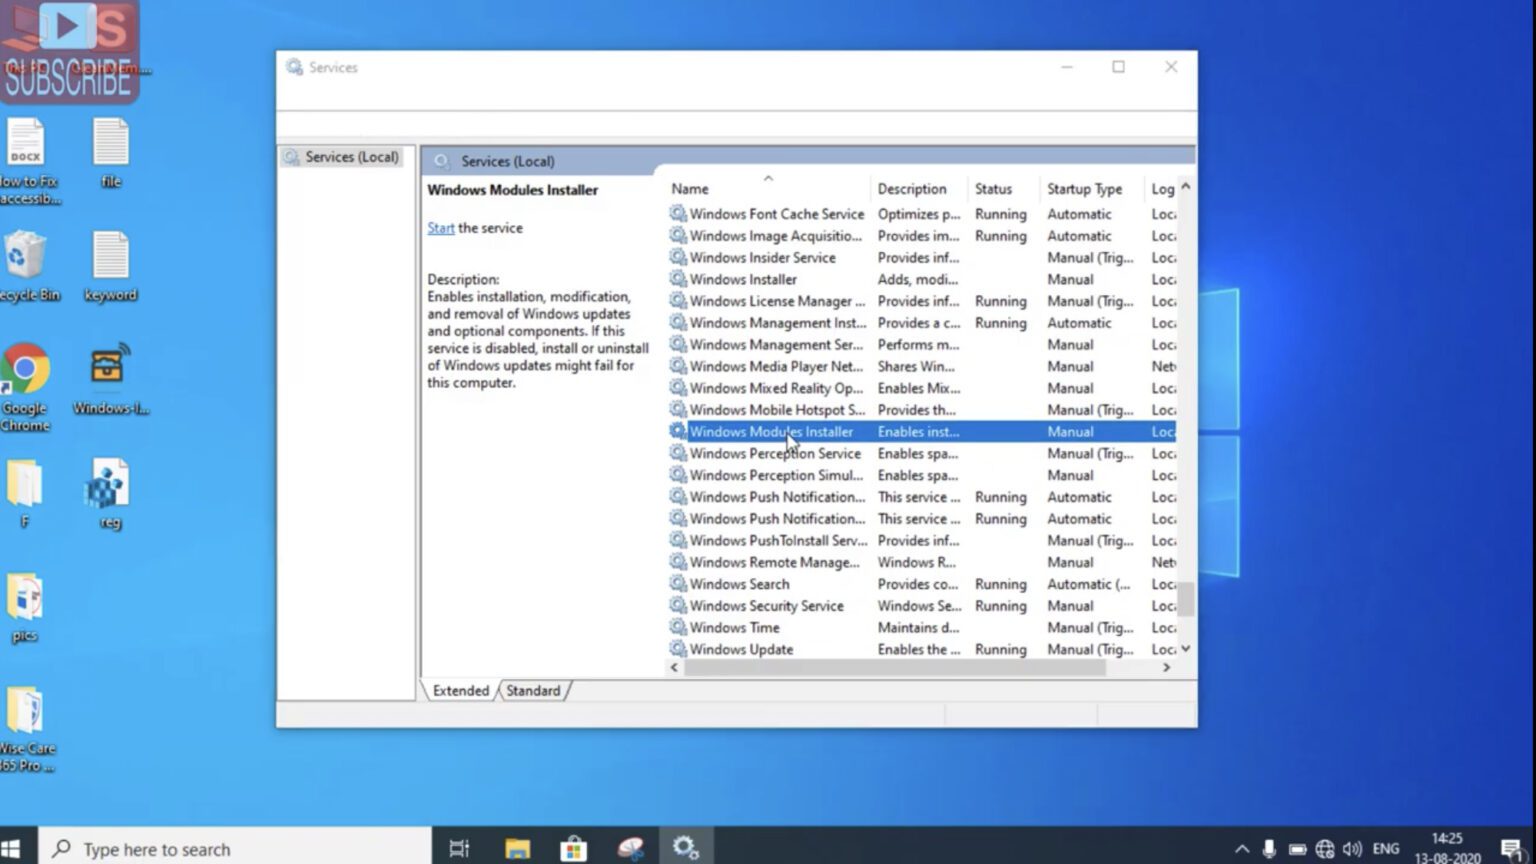
Task: Click Google Chrome desktop shortcut
Action: pos(25,387)
